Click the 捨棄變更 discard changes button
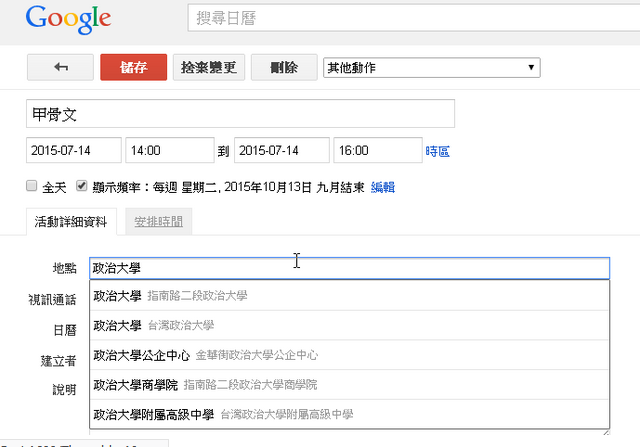 pos(209,67)
